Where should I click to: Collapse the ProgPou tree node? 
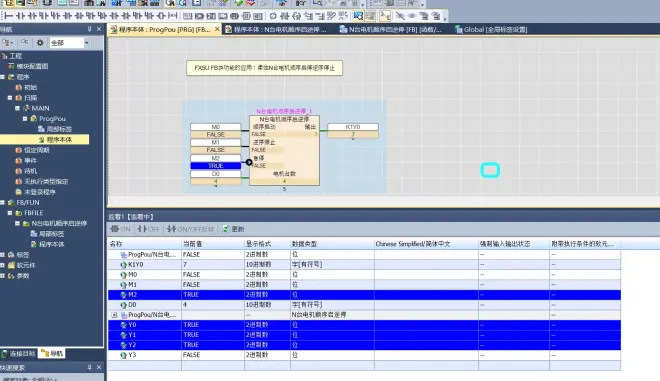point(25,118)
